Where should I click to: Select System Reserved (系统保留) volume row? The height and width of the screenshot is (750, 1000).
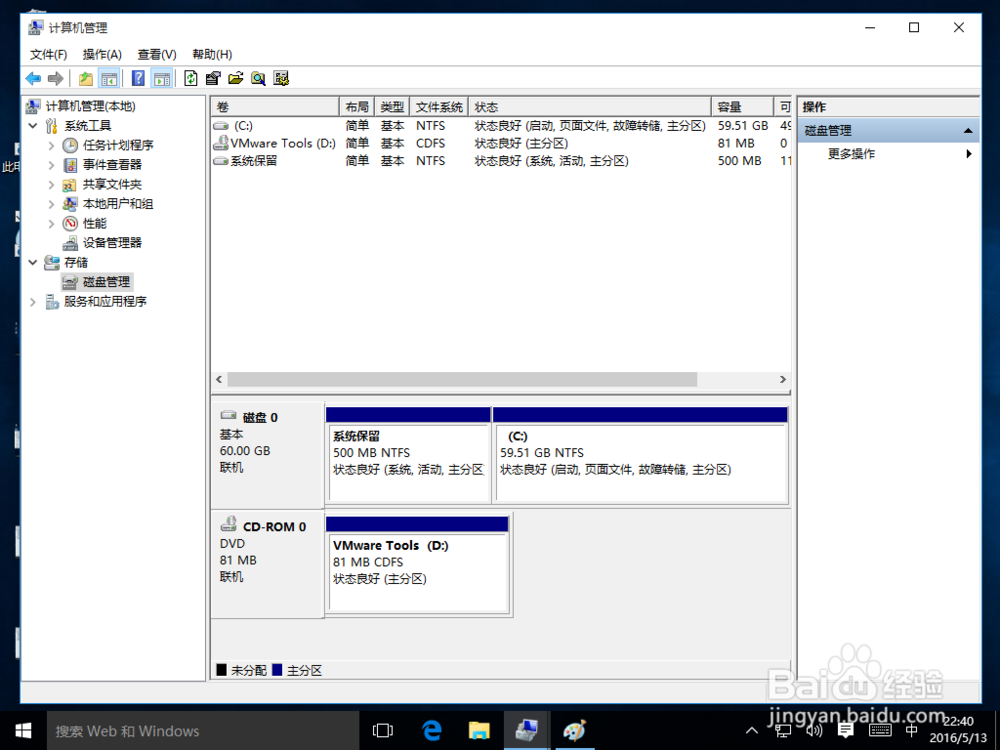[501, 161]
